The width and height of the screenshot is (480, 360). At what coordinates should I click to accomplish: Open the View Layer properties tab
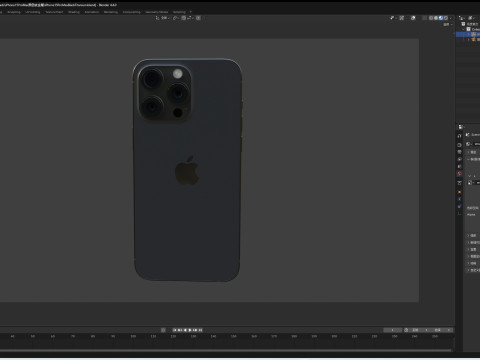459,159
